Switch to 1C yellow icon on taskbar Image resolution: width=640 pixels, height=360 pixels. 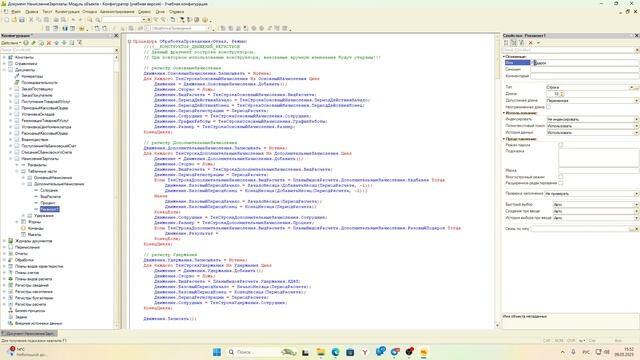coord(424,352)
